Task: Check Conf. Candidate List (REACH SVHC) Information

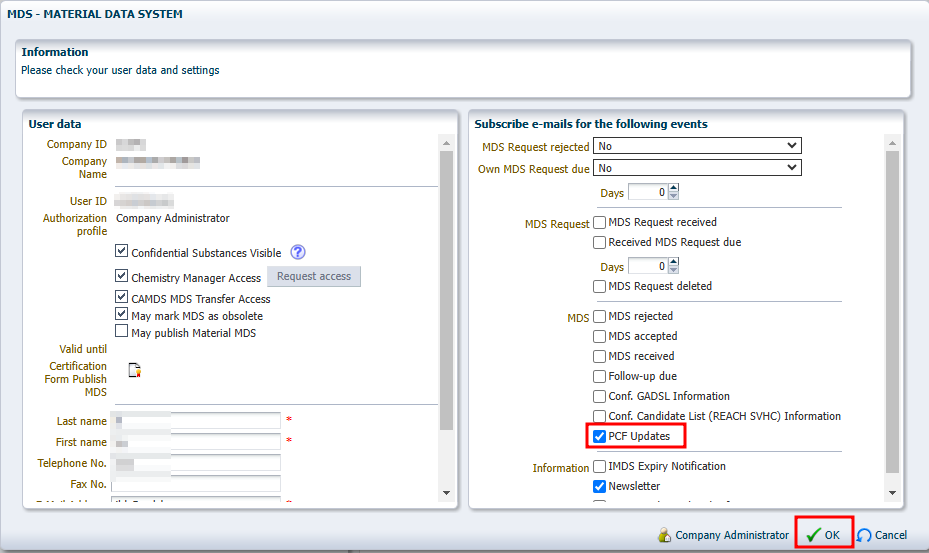Action: (600, 416)
